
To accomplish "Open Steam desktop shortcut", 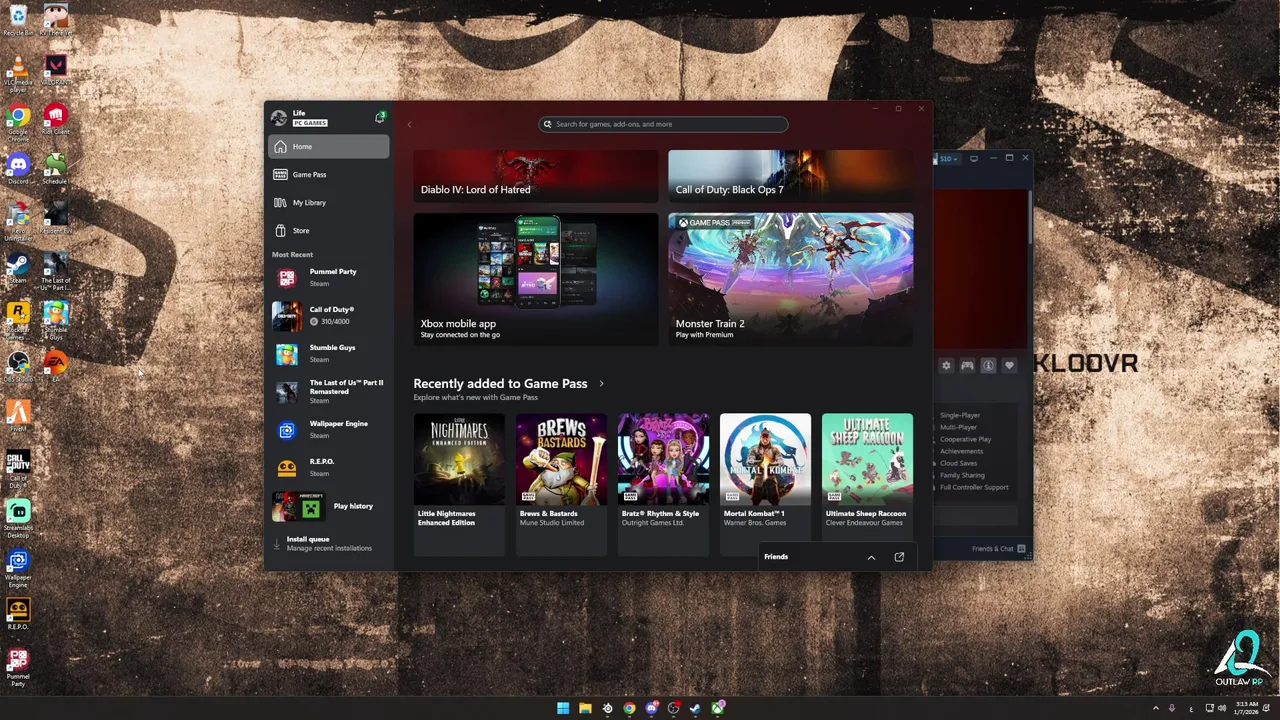I will point(18,269).
